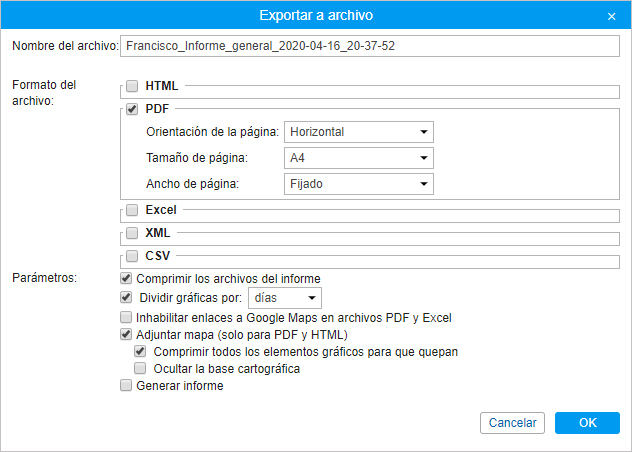This screenshot has width=632, height=452.
Task: Close the Exportar a archivo dialog
Action: [611, 17]
